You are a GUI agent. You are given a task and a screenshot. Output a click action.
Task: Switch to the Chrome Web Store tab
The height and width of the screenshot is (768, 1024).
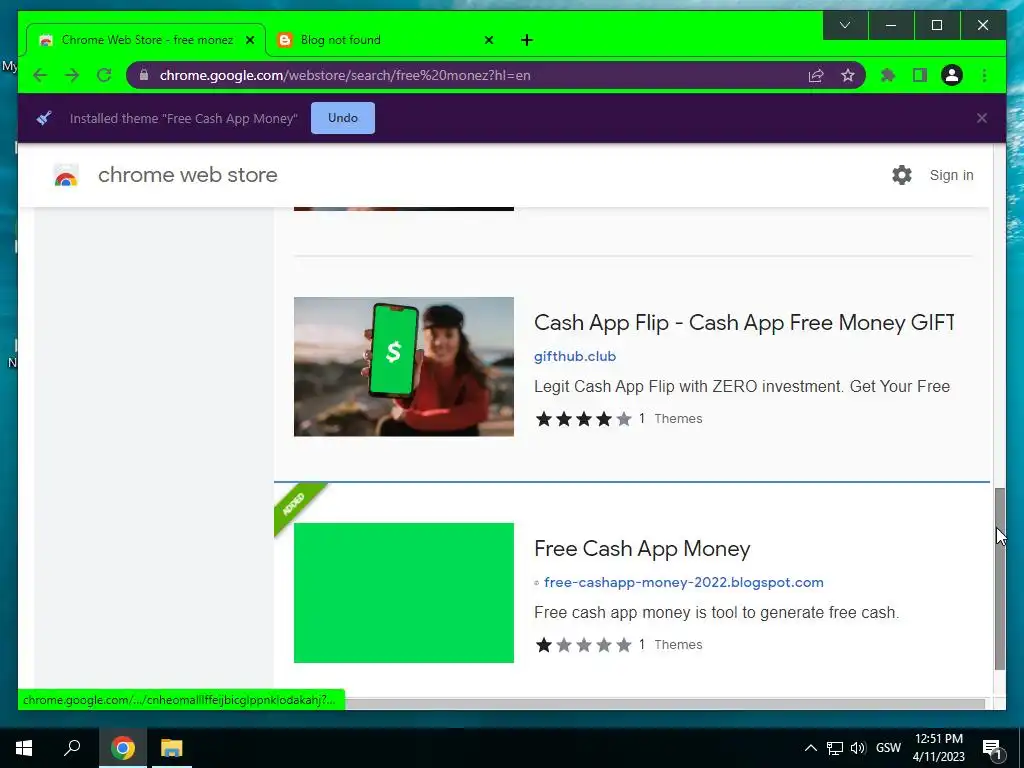(146, 40)
